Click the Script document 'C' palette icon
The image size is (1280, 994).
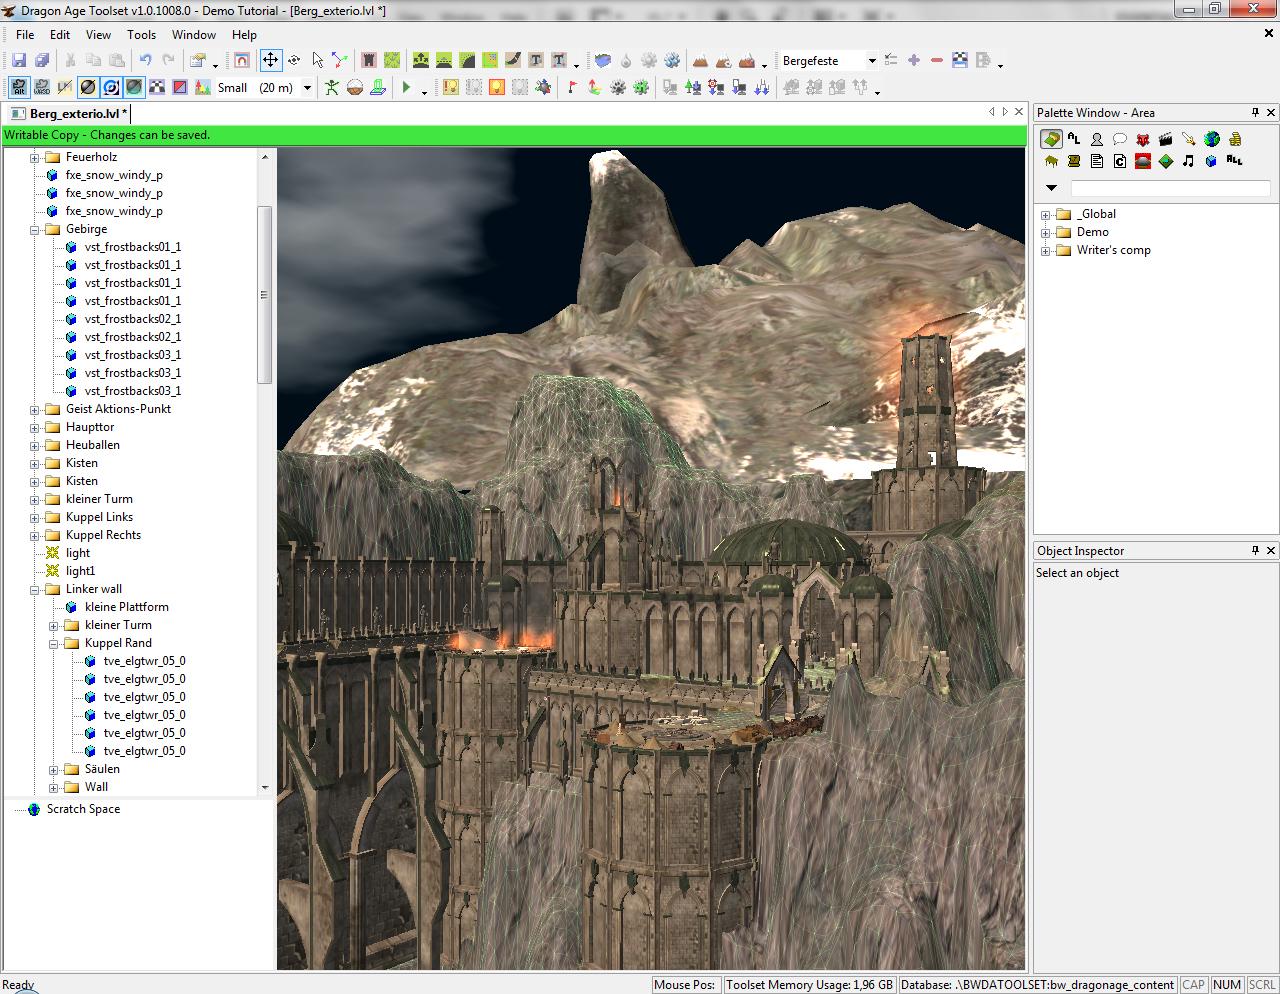1120,161
